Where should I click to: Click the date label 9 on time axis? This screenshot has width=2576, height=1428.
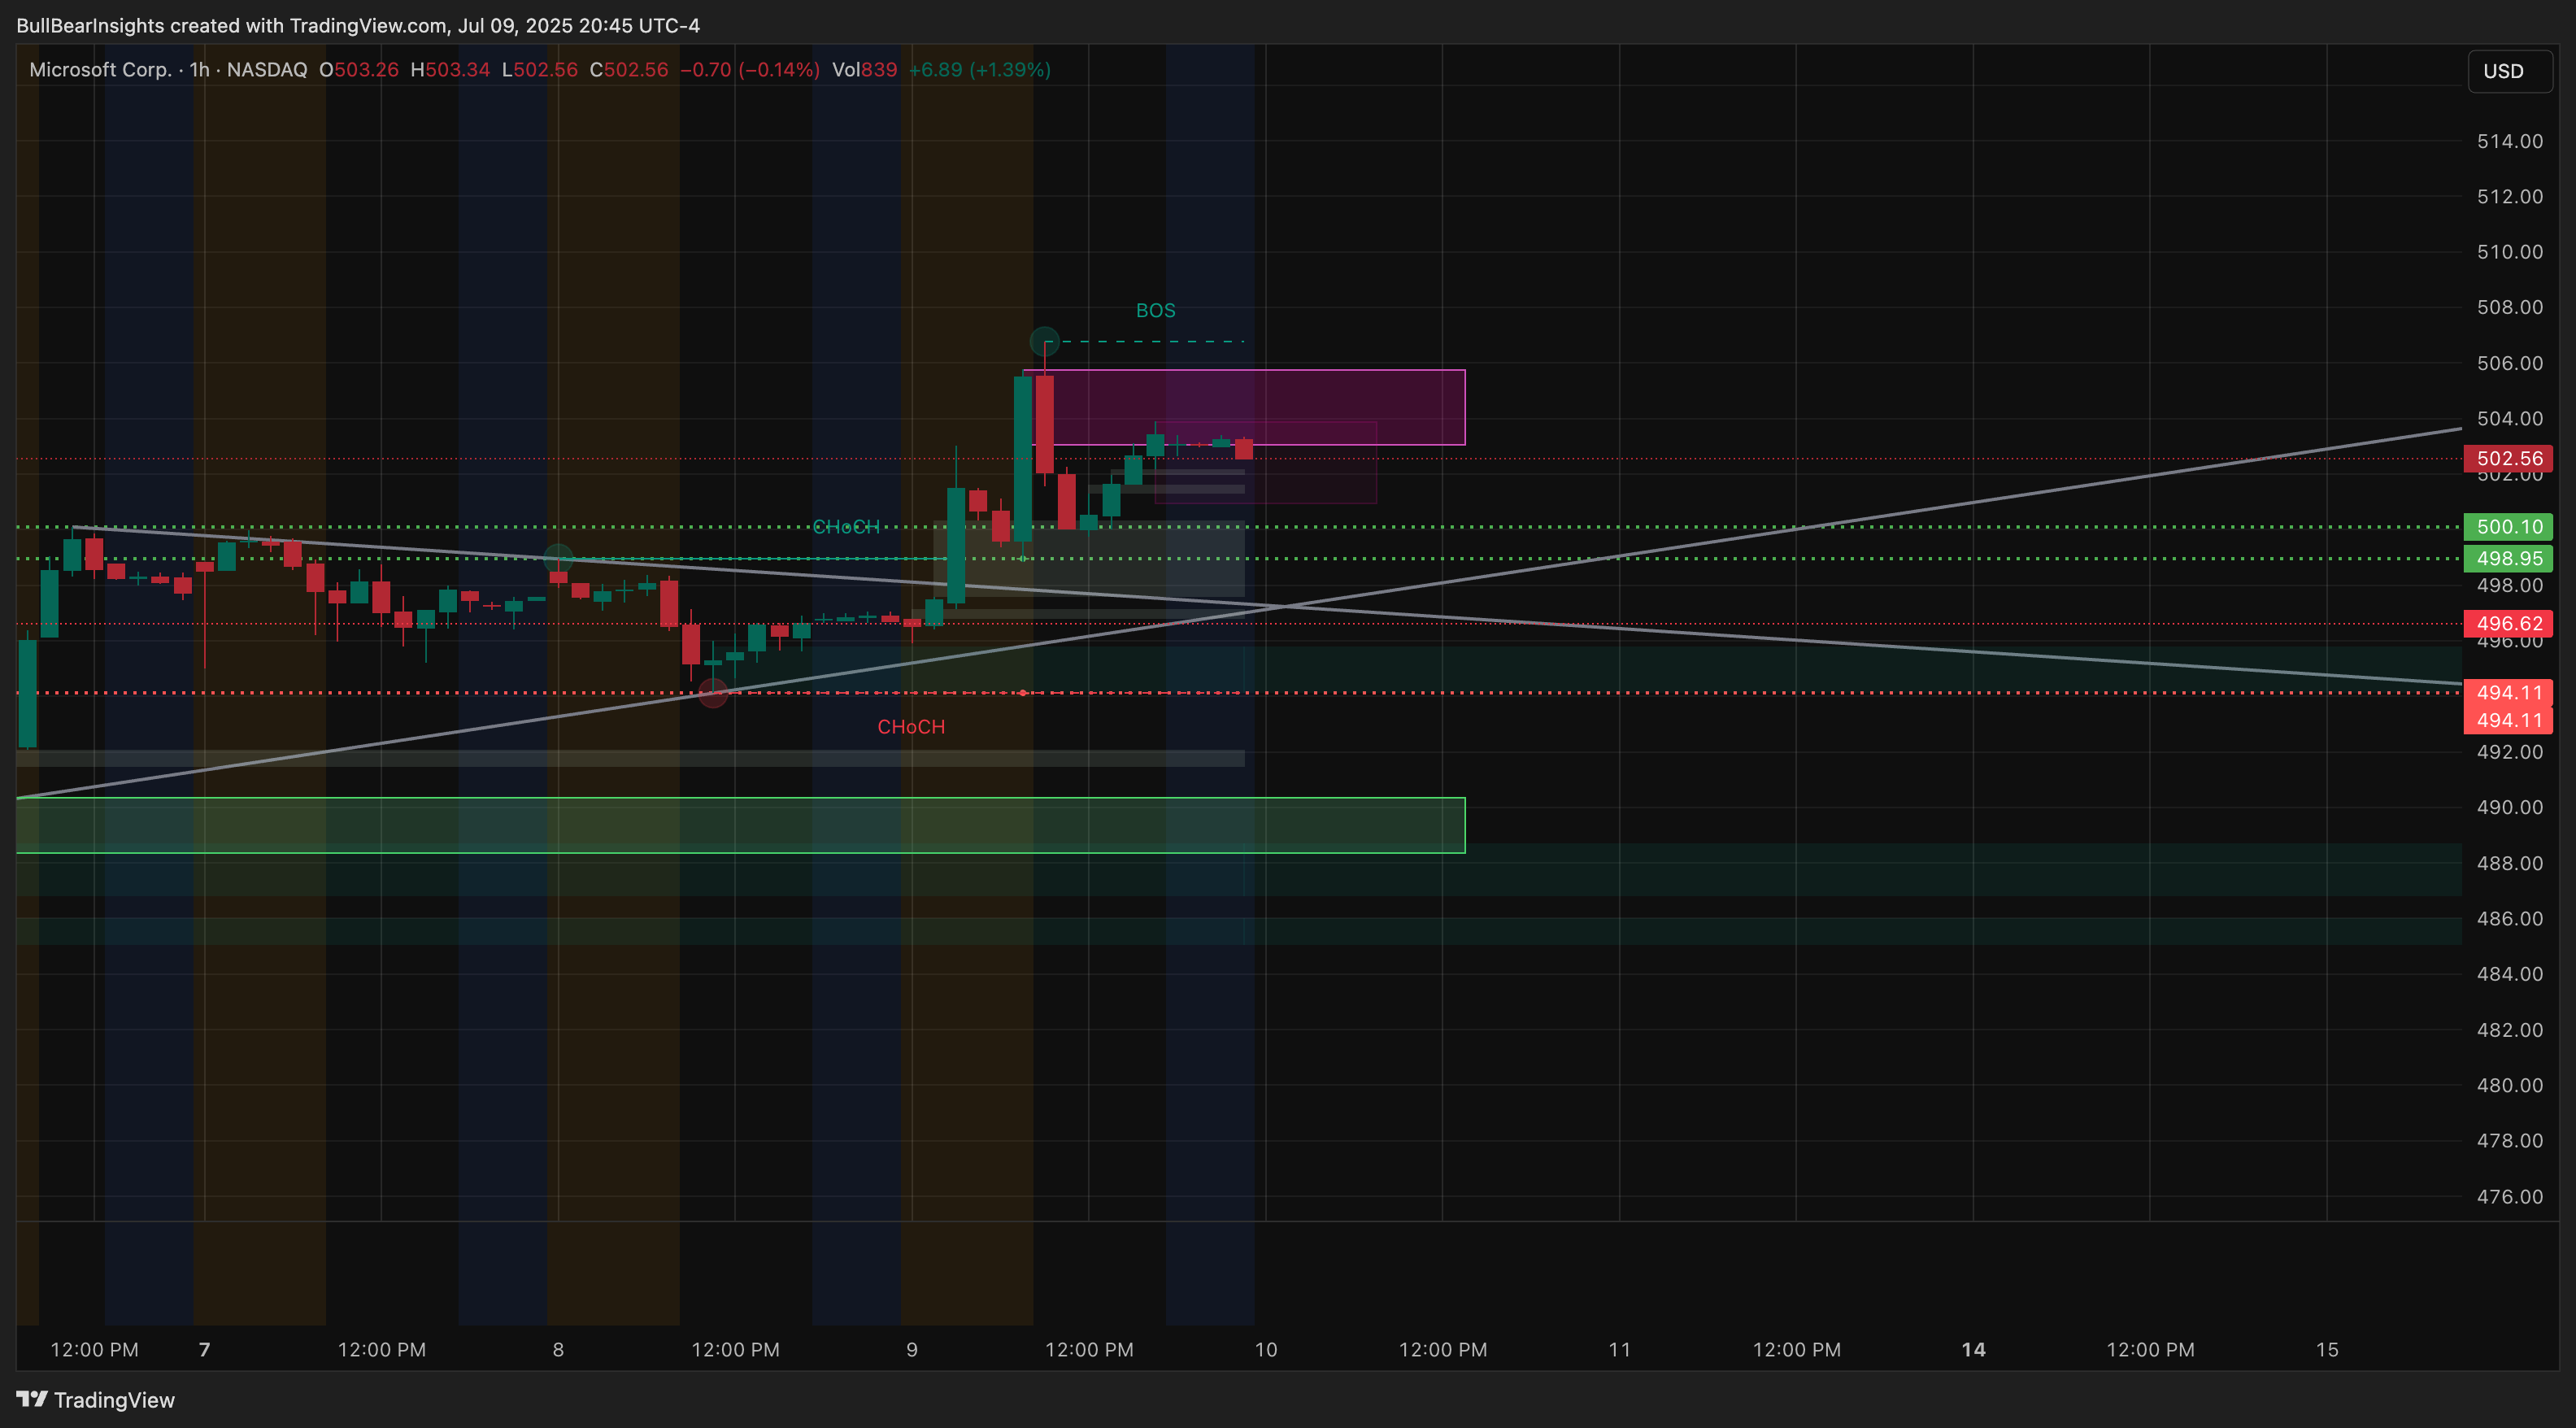coord(911,1350)
